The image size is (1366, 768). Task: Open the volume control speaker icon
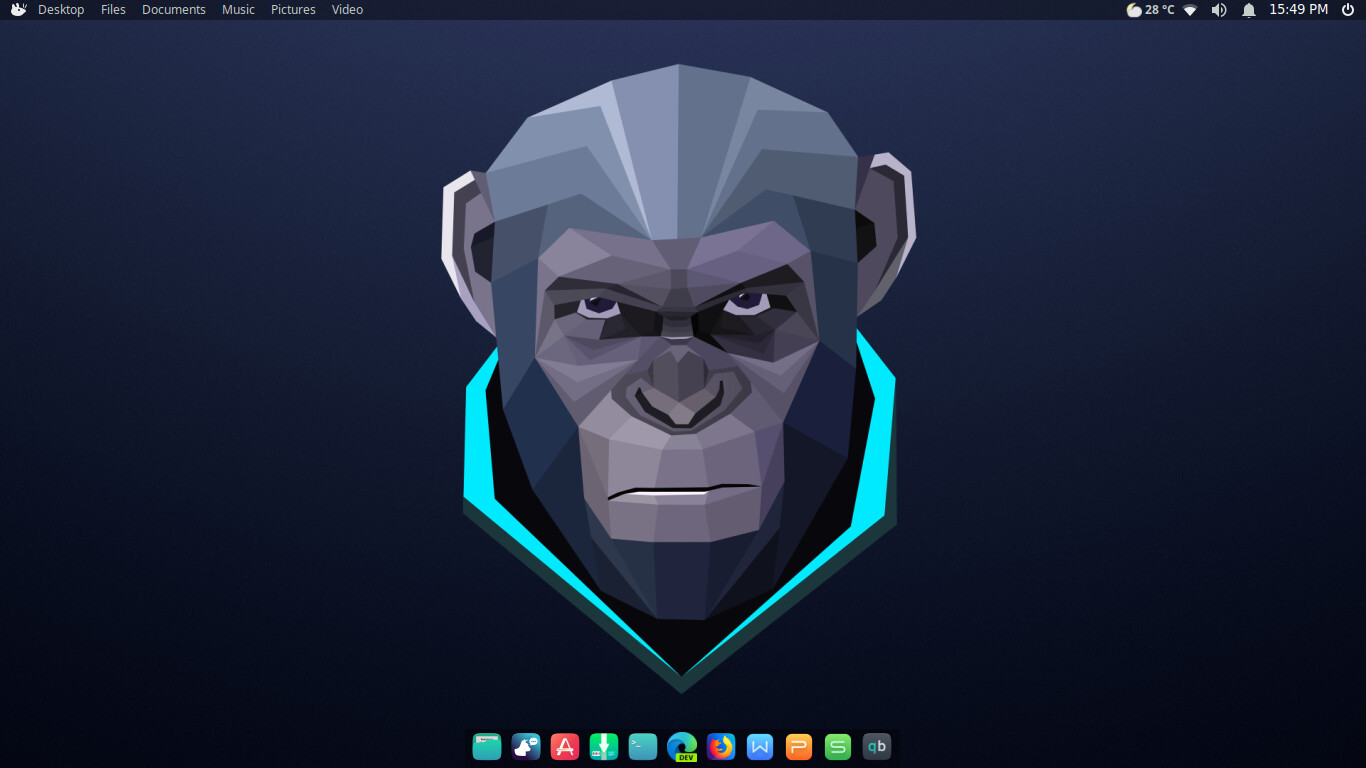[1219, 10]
